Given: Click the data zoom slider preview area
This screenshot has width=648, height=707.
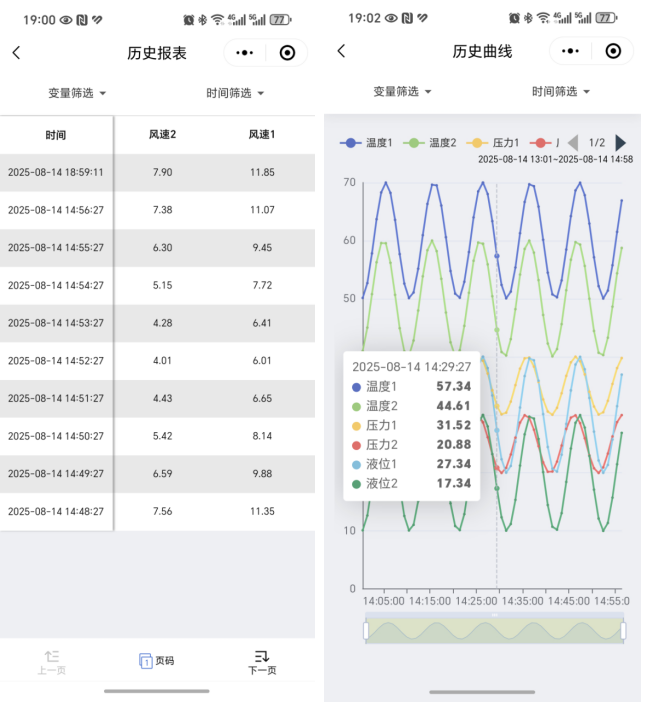Looking at the screenshot, I should click(495, 630).
